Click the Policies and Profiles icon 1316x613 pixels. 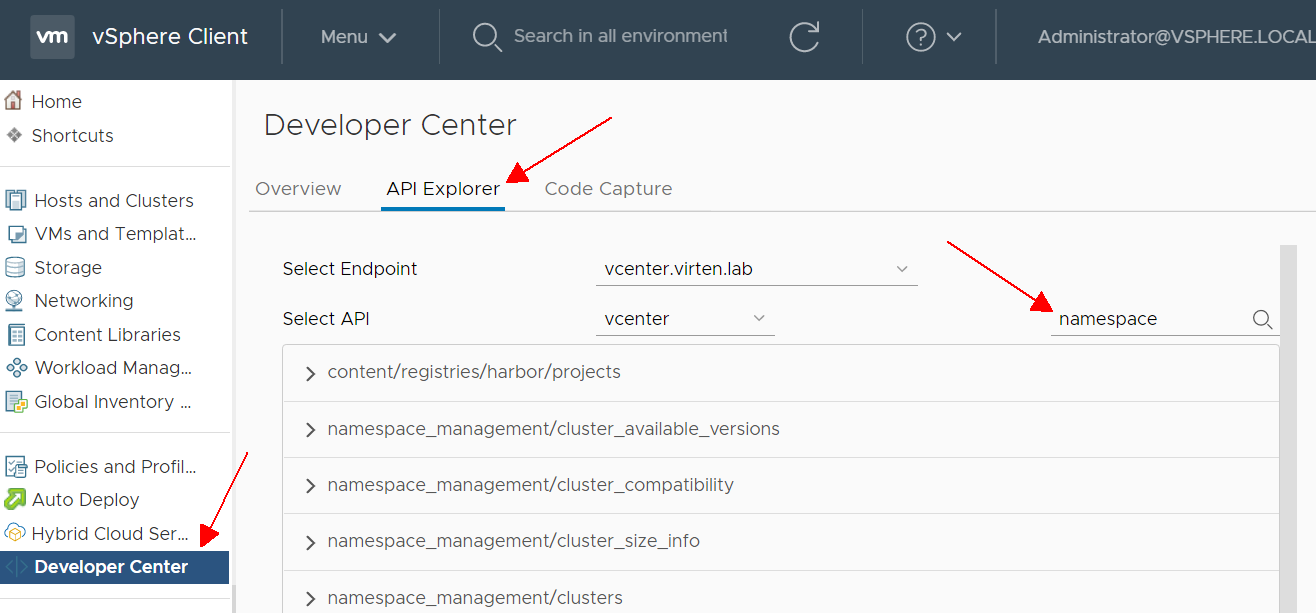coord(15,466)
